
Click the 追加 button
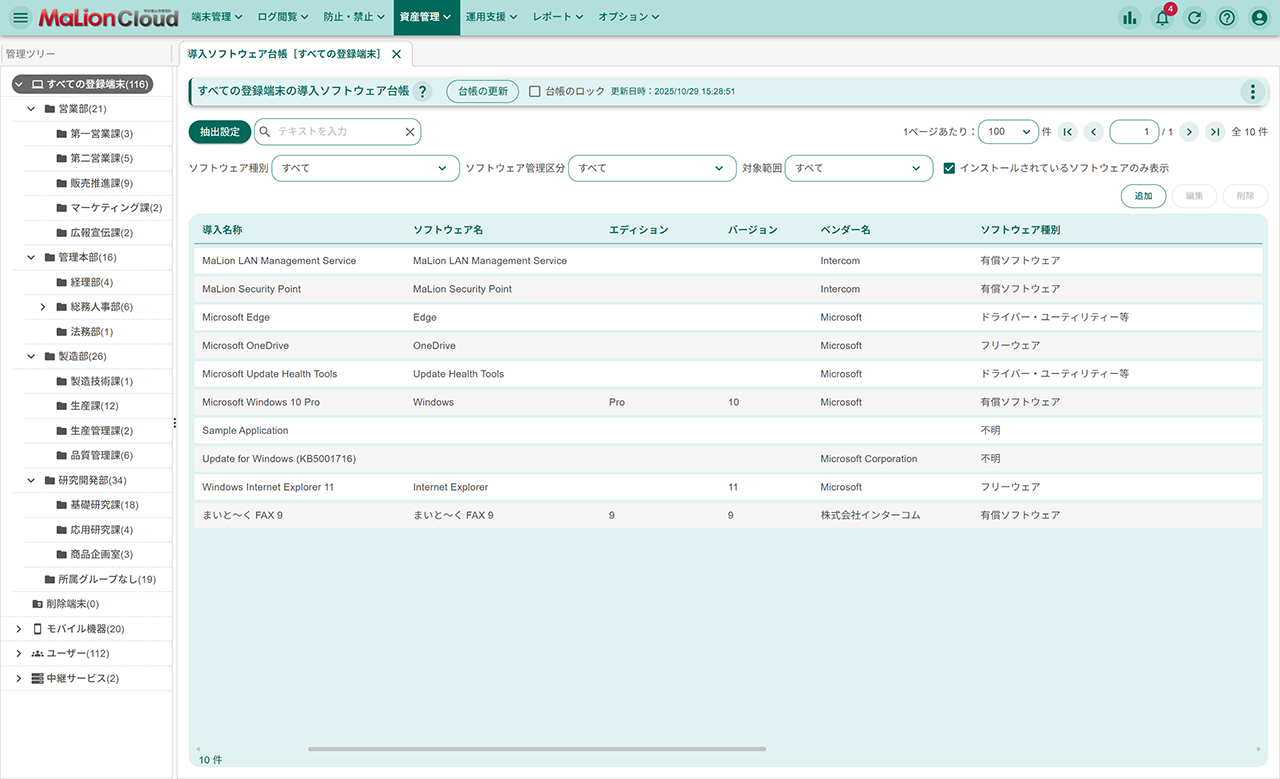click(x=1143, y=196)
